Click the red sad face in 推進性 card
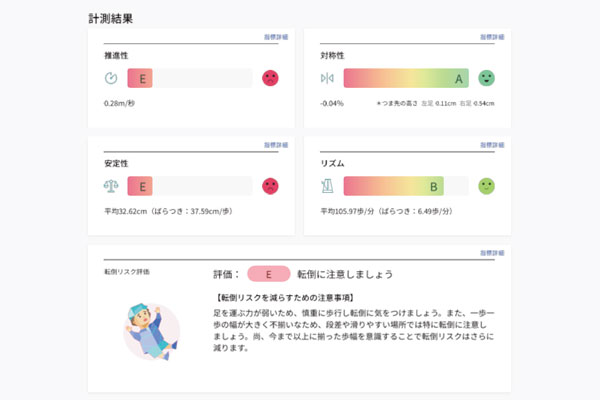 click(270, 78)
